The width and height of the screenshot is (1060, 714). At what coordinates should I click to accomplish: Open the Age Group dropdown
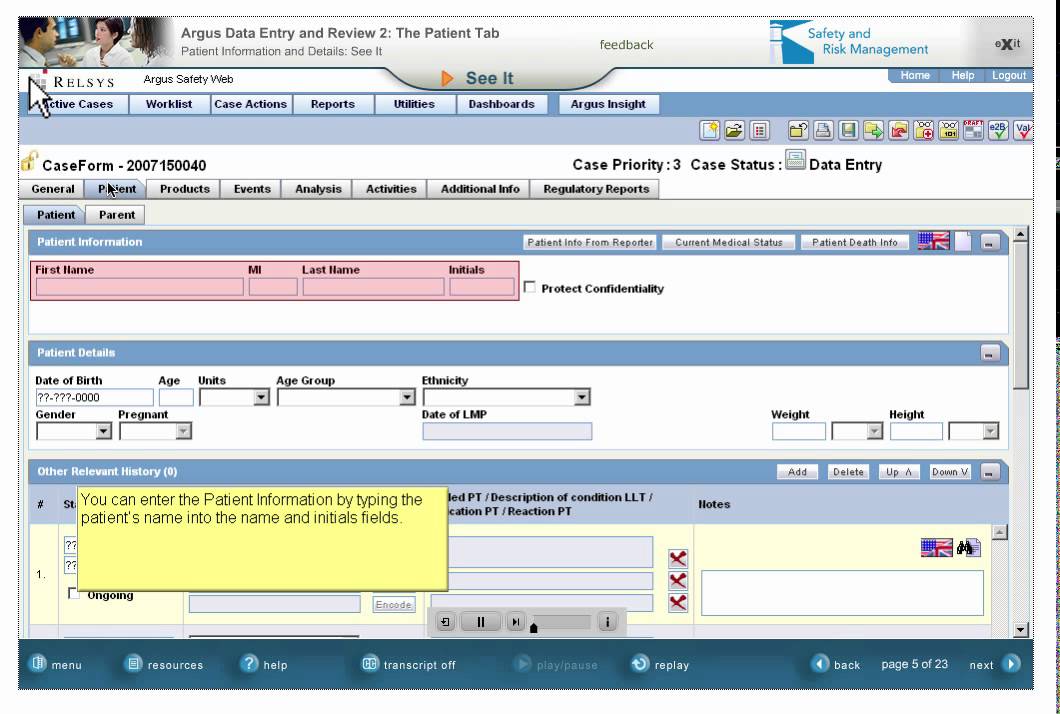[406, 398]
